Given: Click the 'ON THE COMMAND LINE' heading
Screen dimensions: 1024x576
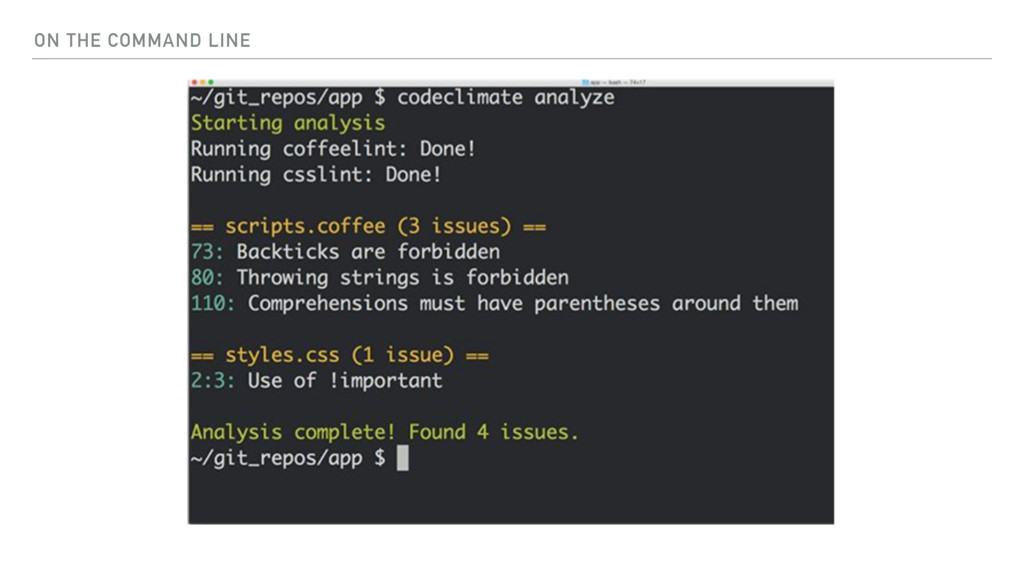Looking at the screenshot, I should (x=142, y=40).
